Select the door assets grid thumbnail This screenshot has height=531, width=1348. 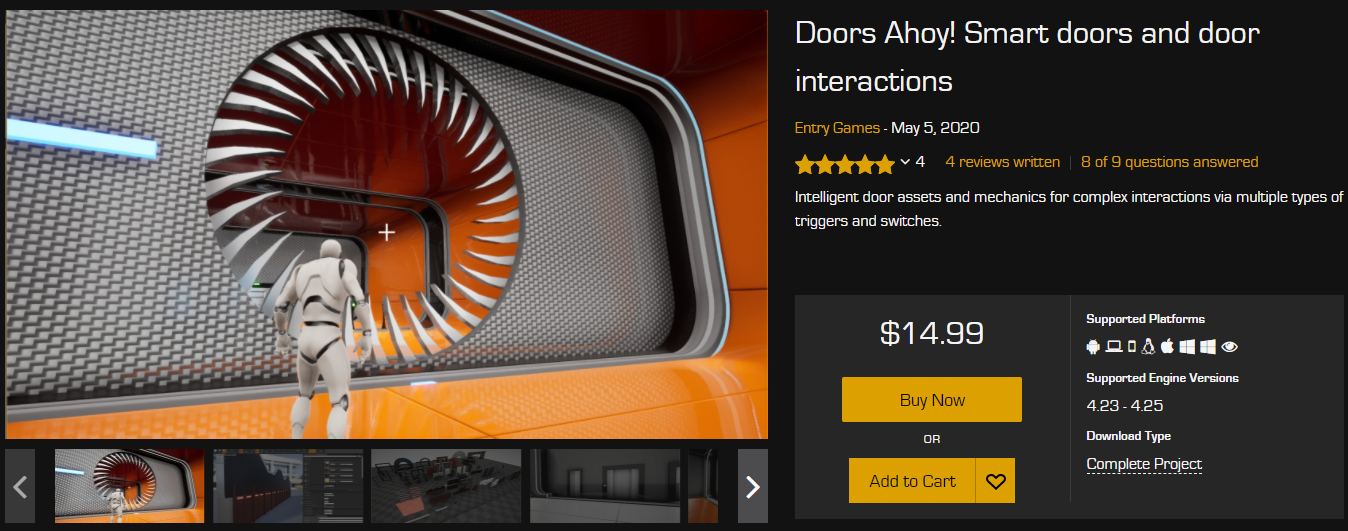(446, 486)
